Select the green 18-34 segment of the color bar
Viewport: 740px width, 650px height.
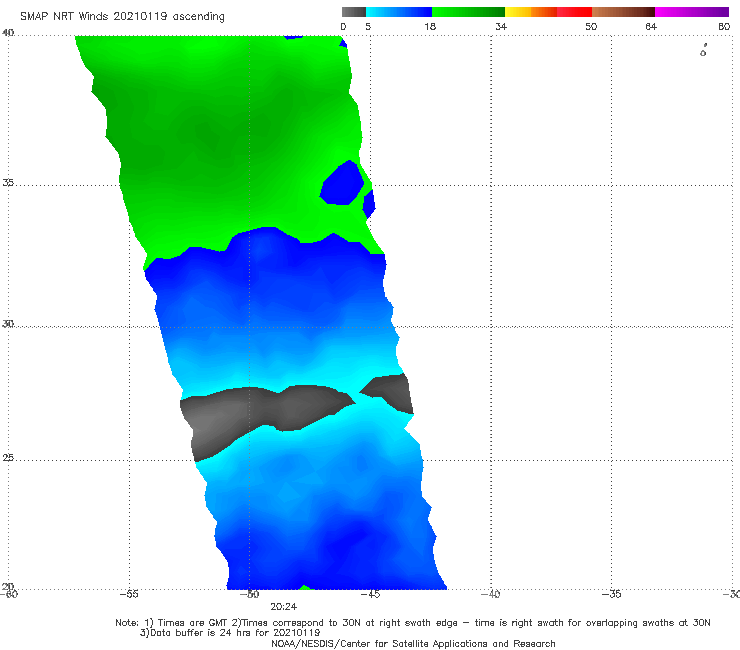point(468,12)
